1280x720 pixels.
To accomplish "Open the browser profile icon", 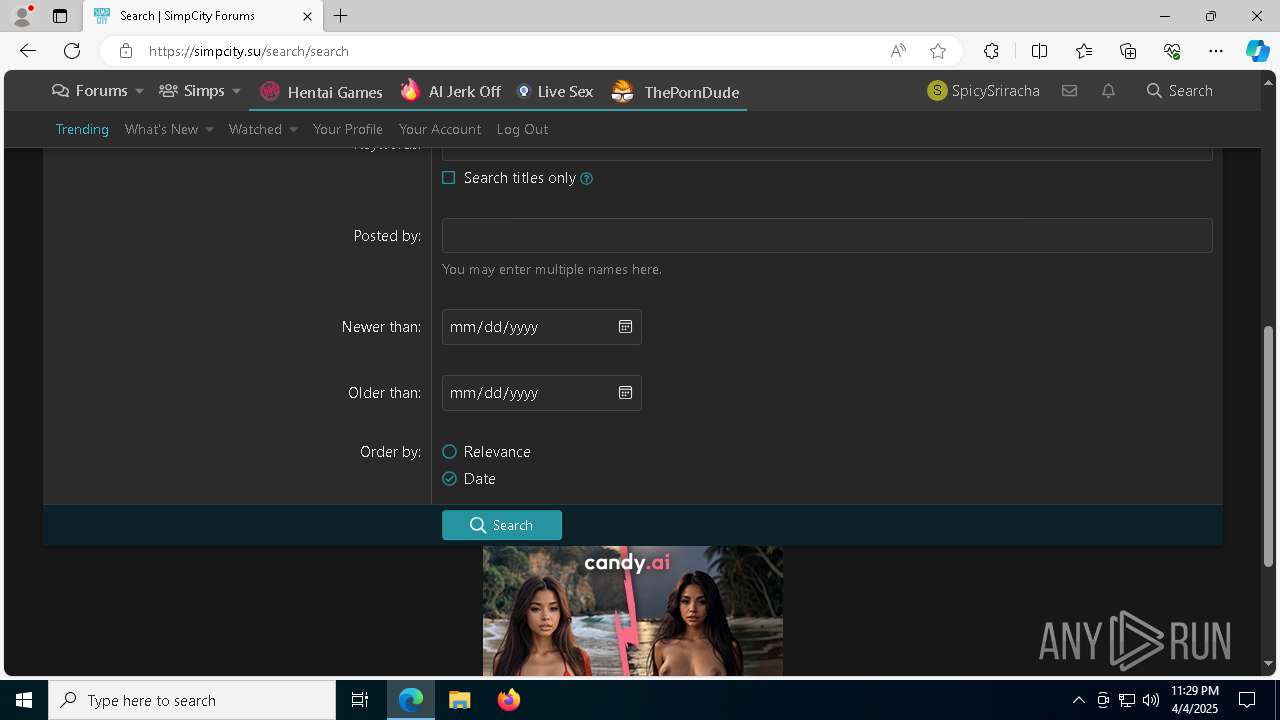I will [x=22, y=16].
